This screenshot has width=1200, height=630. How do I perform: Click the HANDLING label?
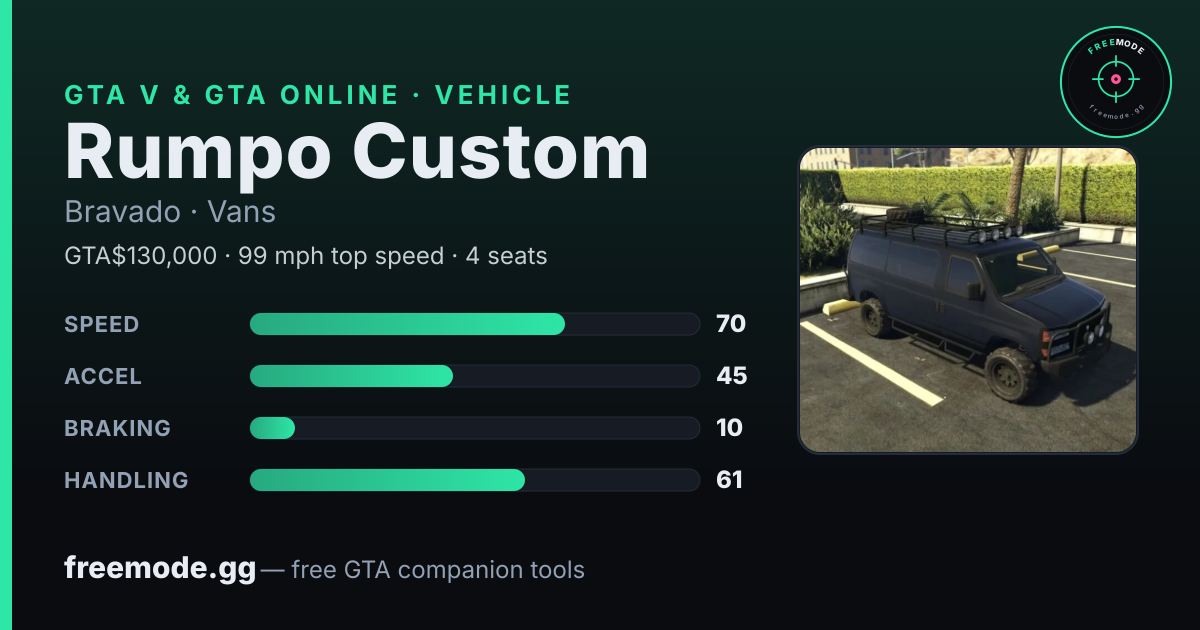126,480
